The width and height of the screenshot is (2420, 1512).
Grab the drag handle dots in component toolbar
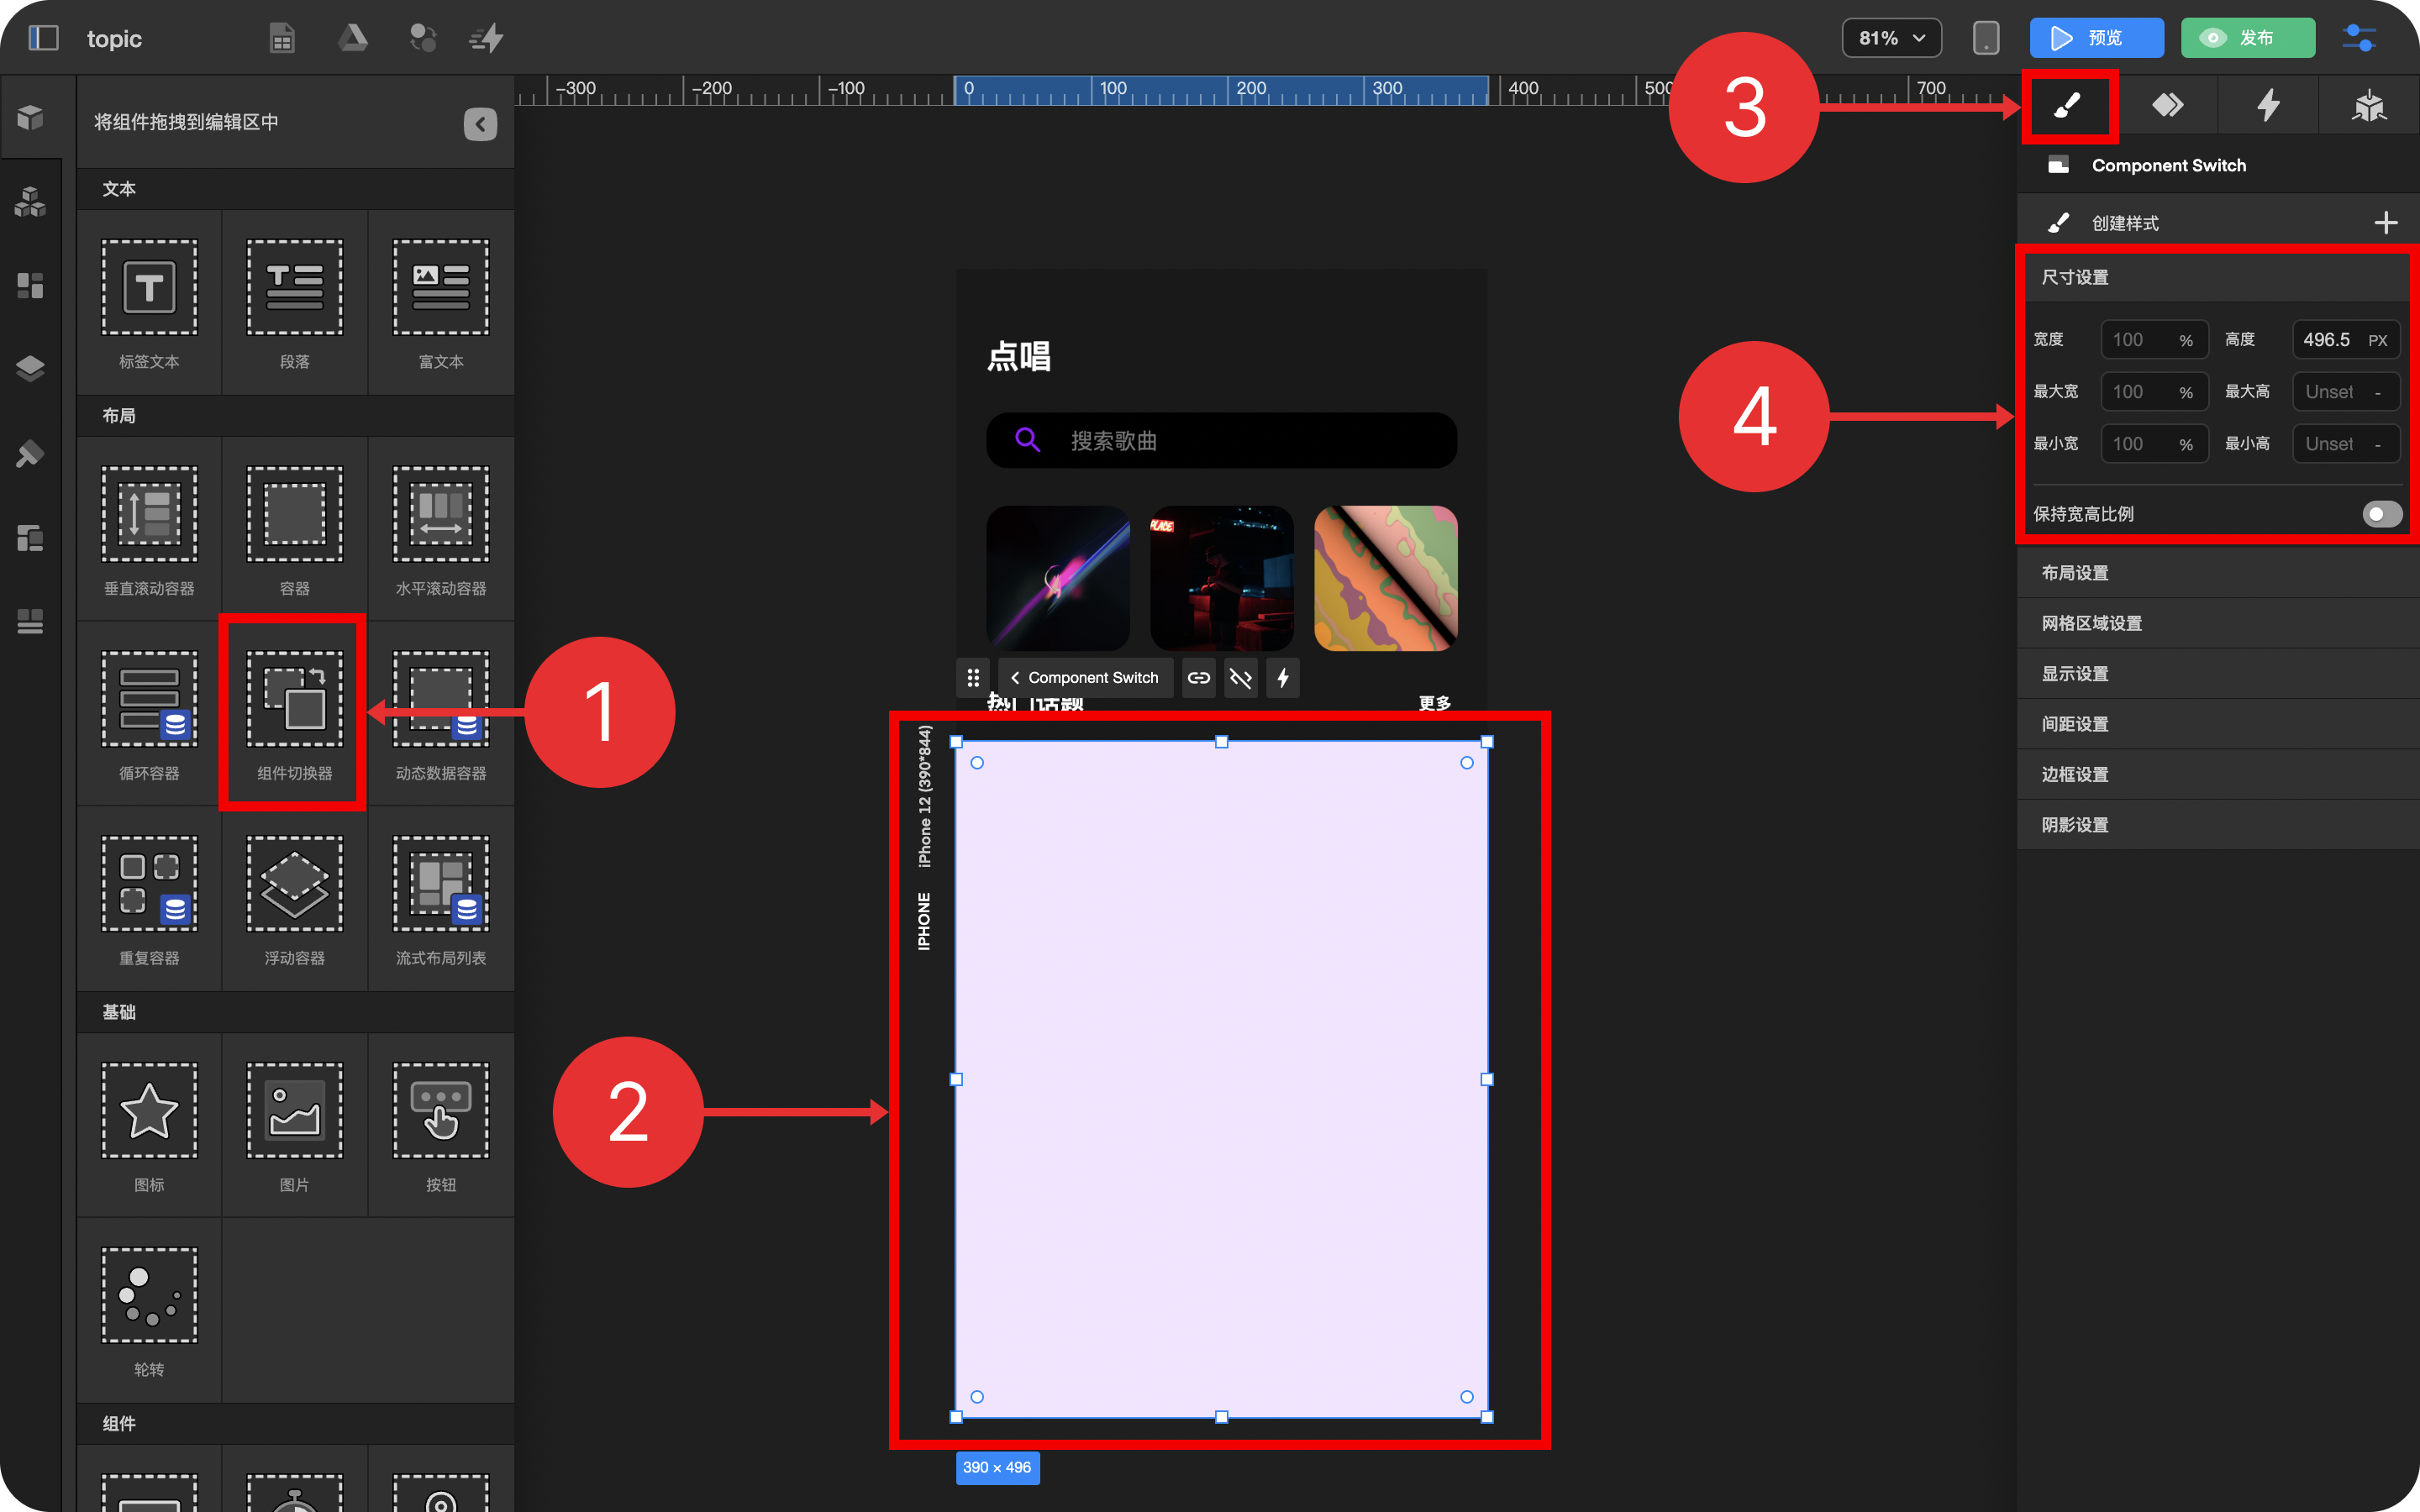click(973, 678)
